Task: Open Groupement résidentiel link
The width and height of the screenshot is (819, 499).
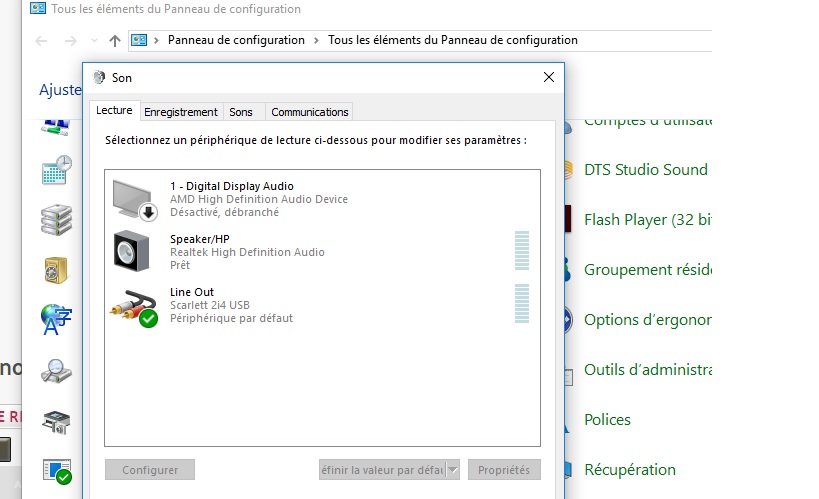Action: coord(648,270)
